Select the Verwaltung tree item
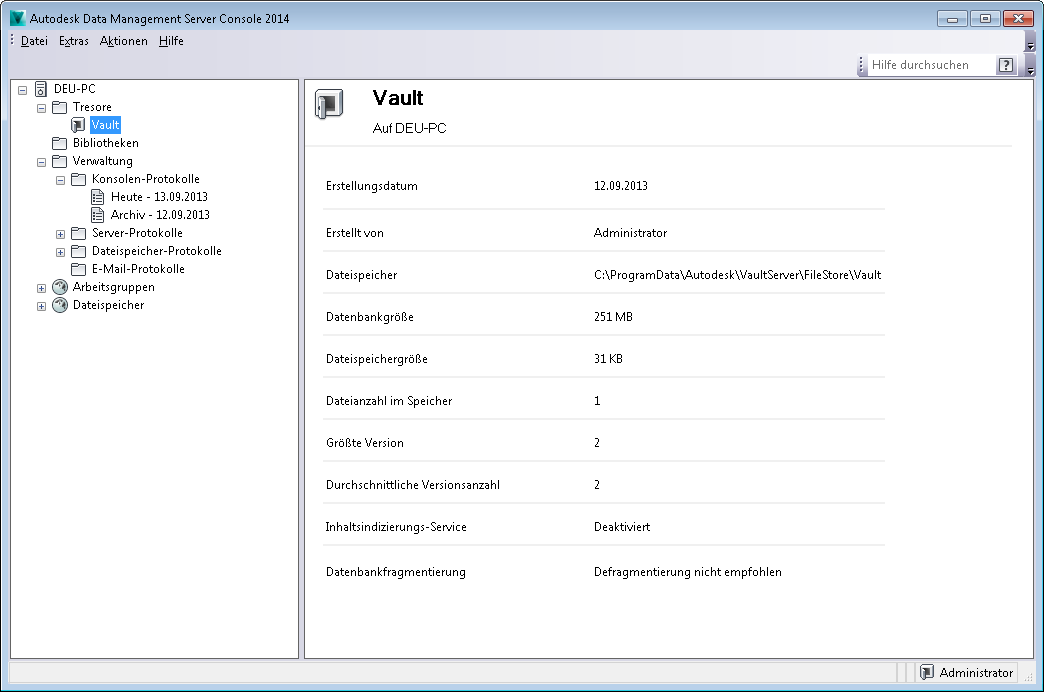This screenshot has width=1044, height=692. point(102,161)
